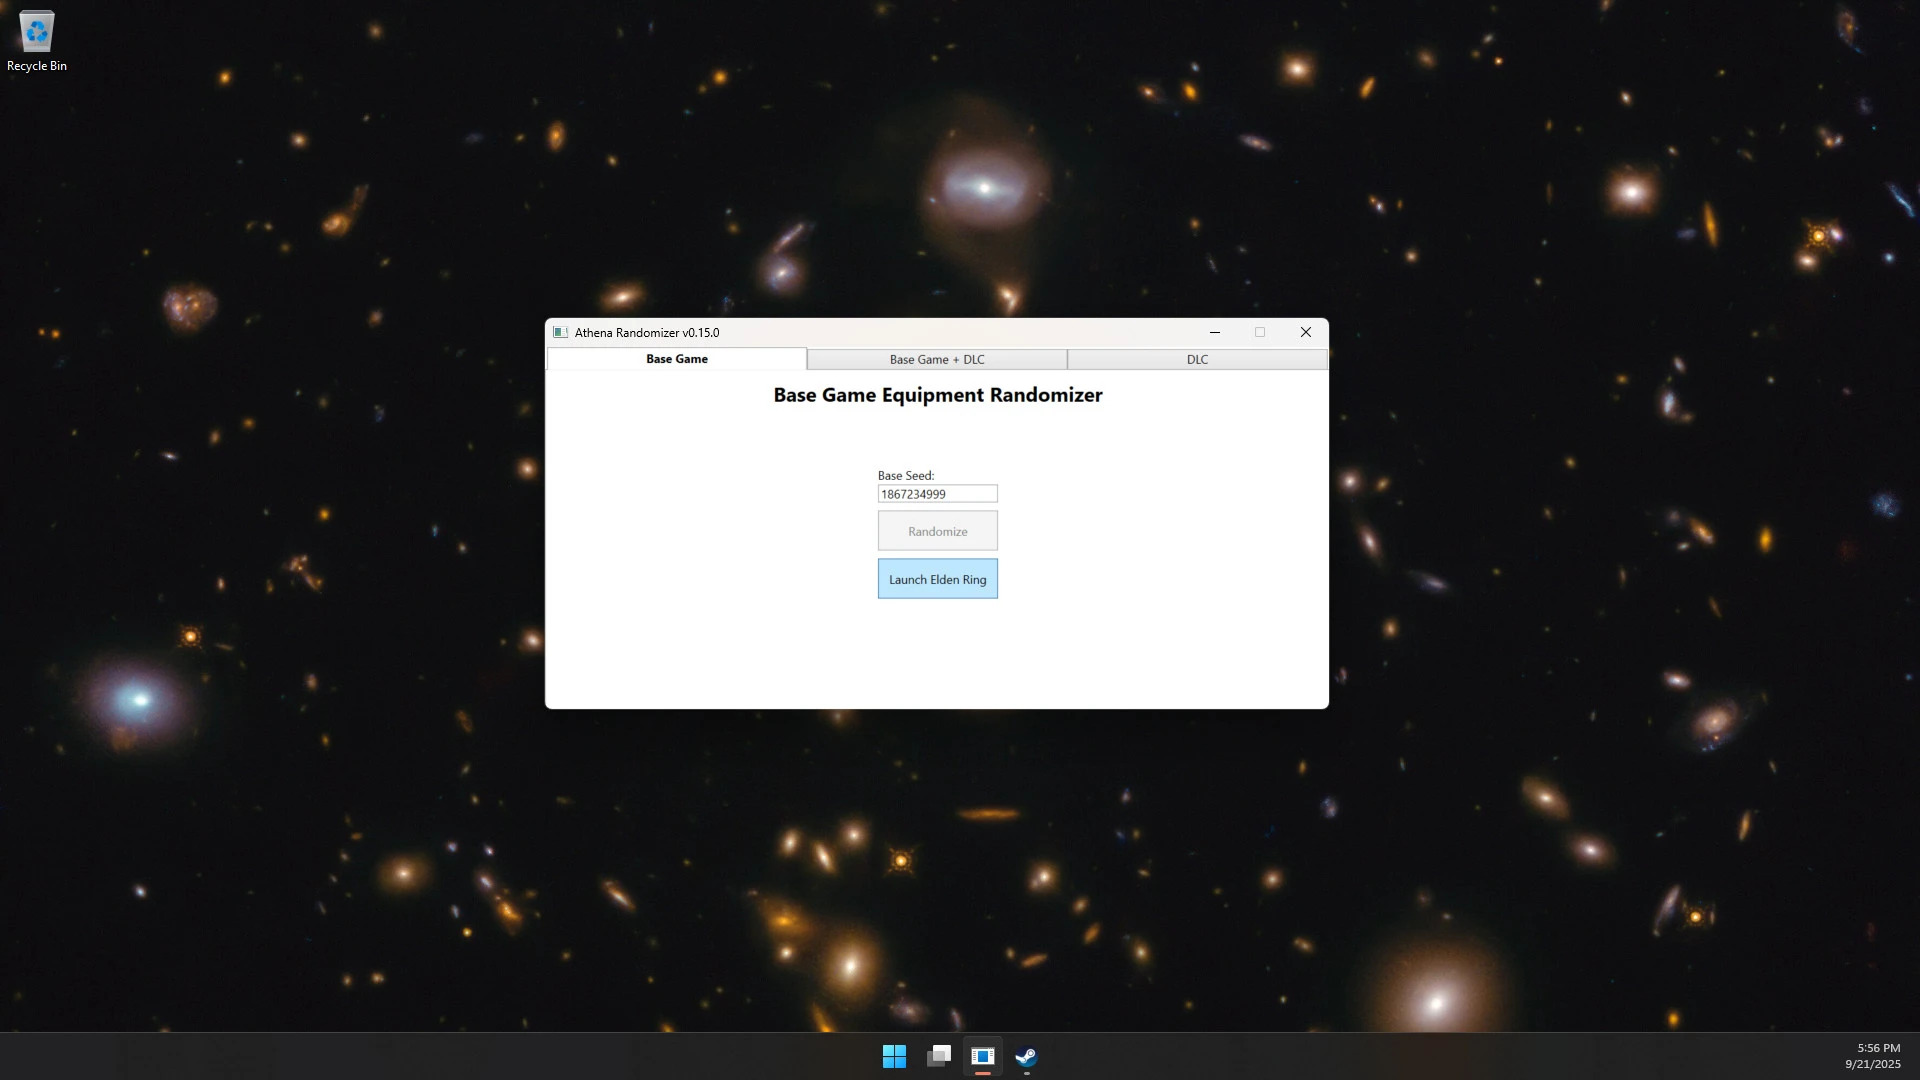Close the Athena Randomizer window
The image size is (1920, 1080).
point(1305,333)
